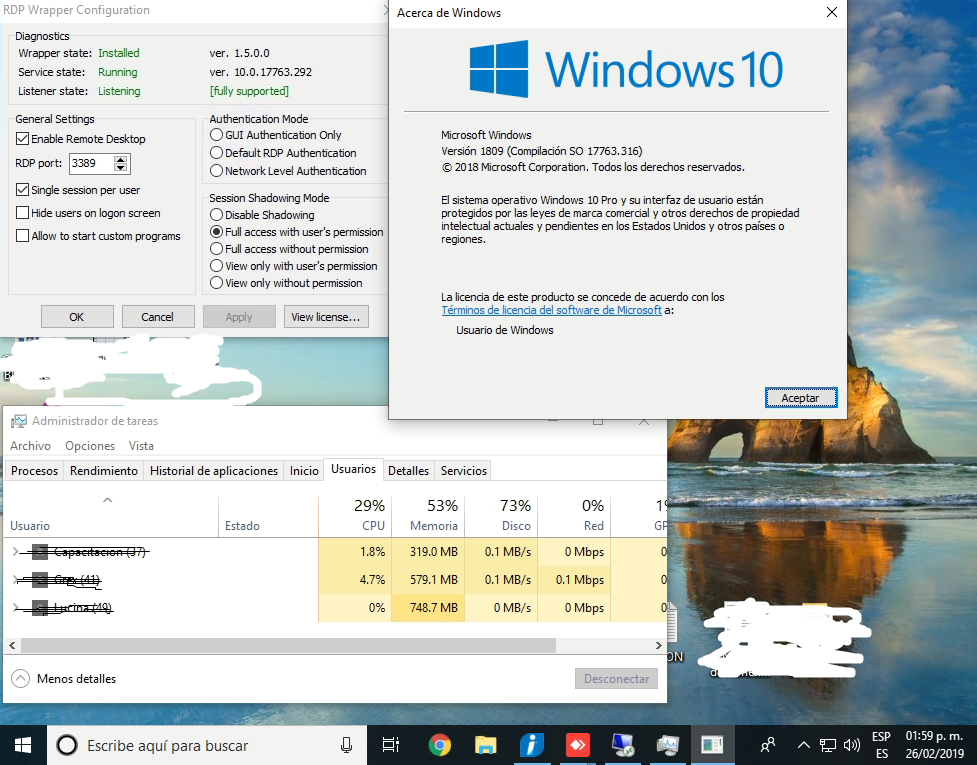Select Full access with user's permission
This screenshot has height=765, width=977.
coord(216,232)
